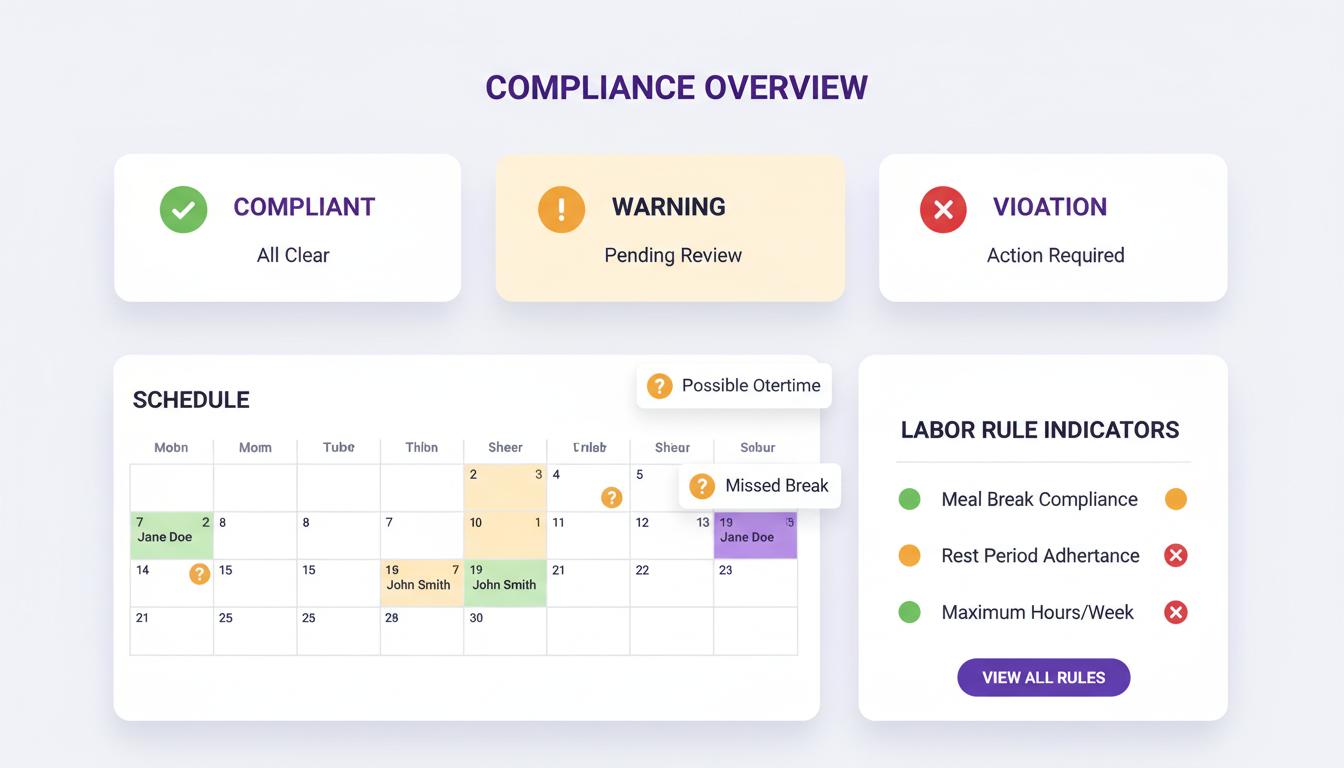Open the Warning Pending Review card

[670, 228]
